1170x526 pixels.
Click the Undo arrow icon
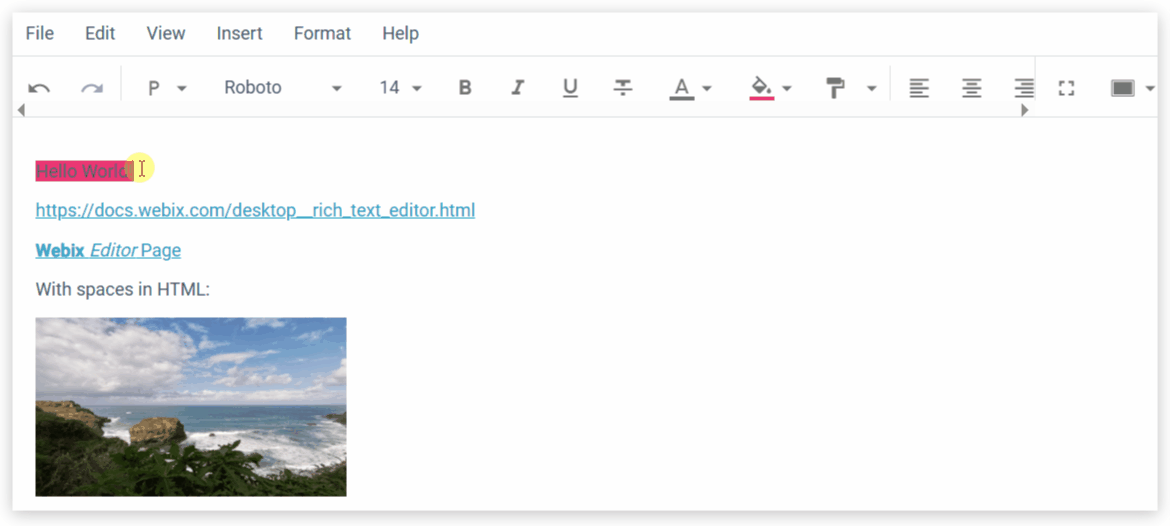(39, 88)
